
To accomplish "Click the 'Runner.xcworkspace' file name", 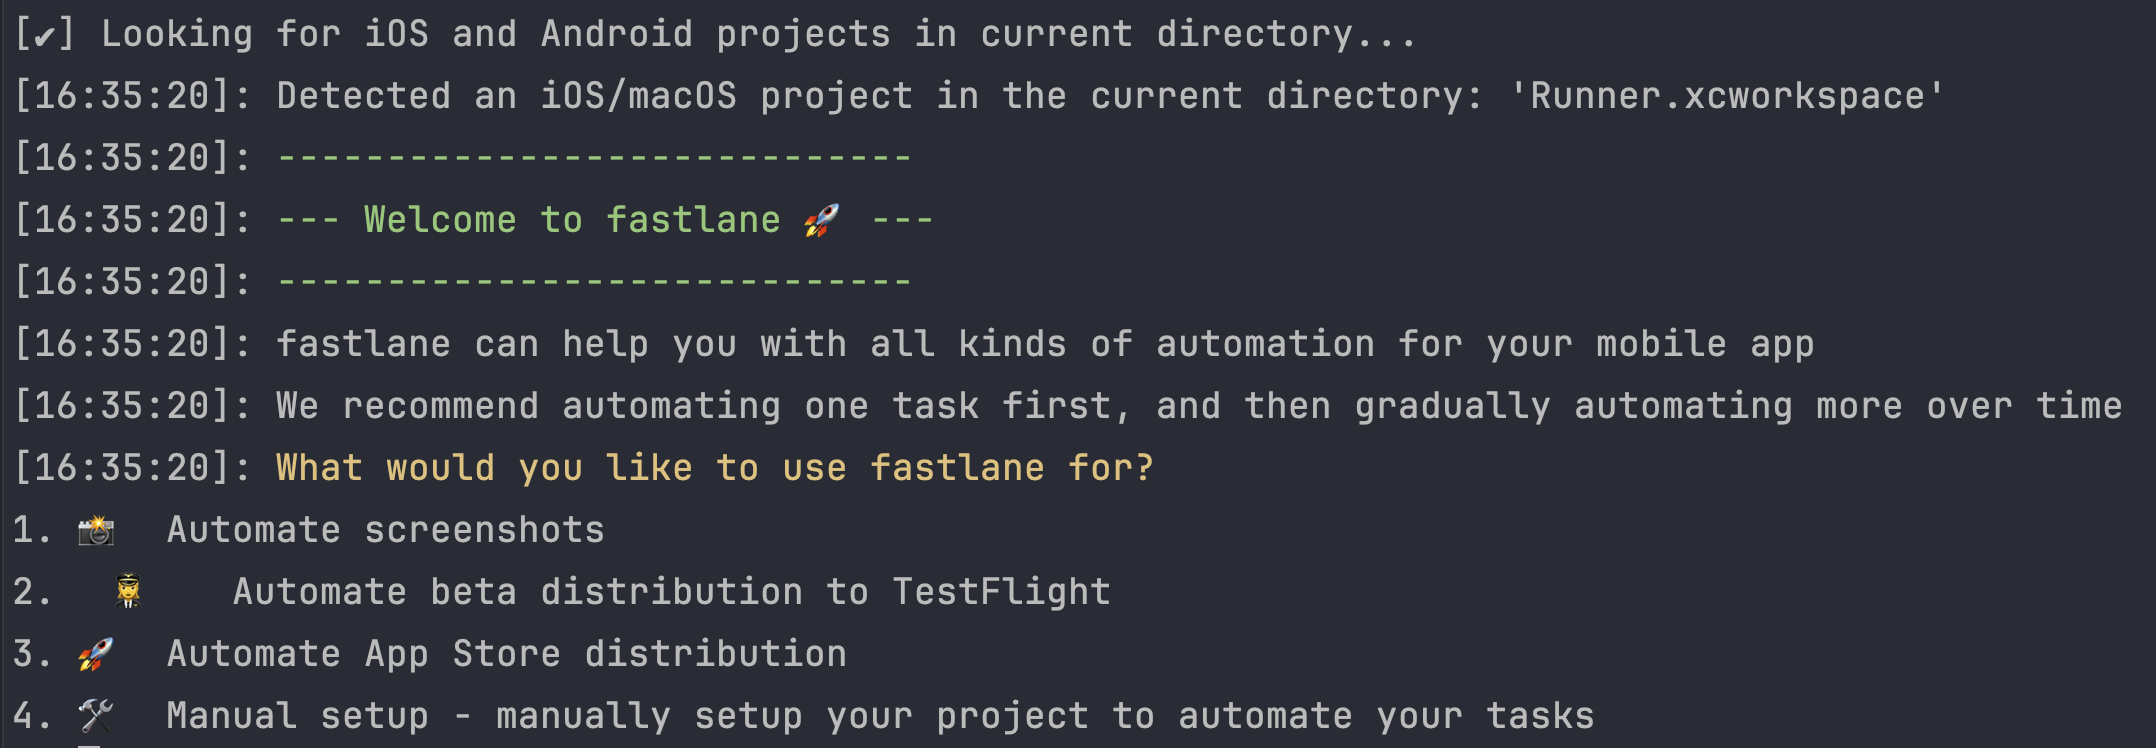I will pyautogui.click(x=1727, y=96).
